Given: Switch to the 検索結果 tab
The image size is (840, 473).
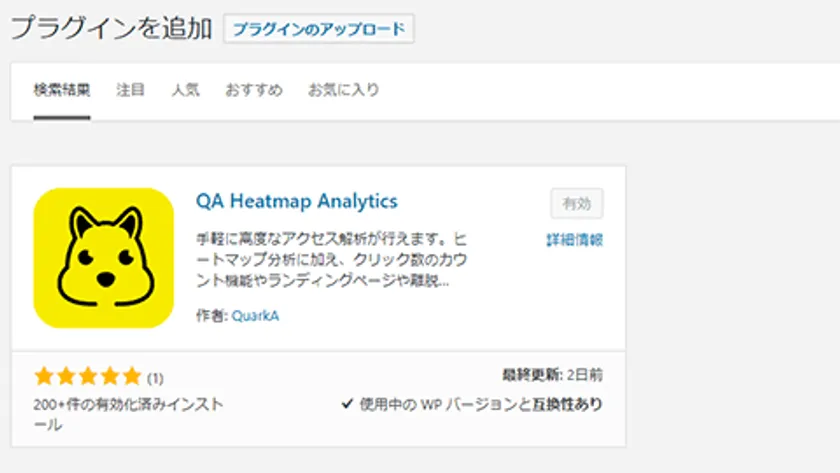Looking at the screenshot, I should (x=62, y=90).
